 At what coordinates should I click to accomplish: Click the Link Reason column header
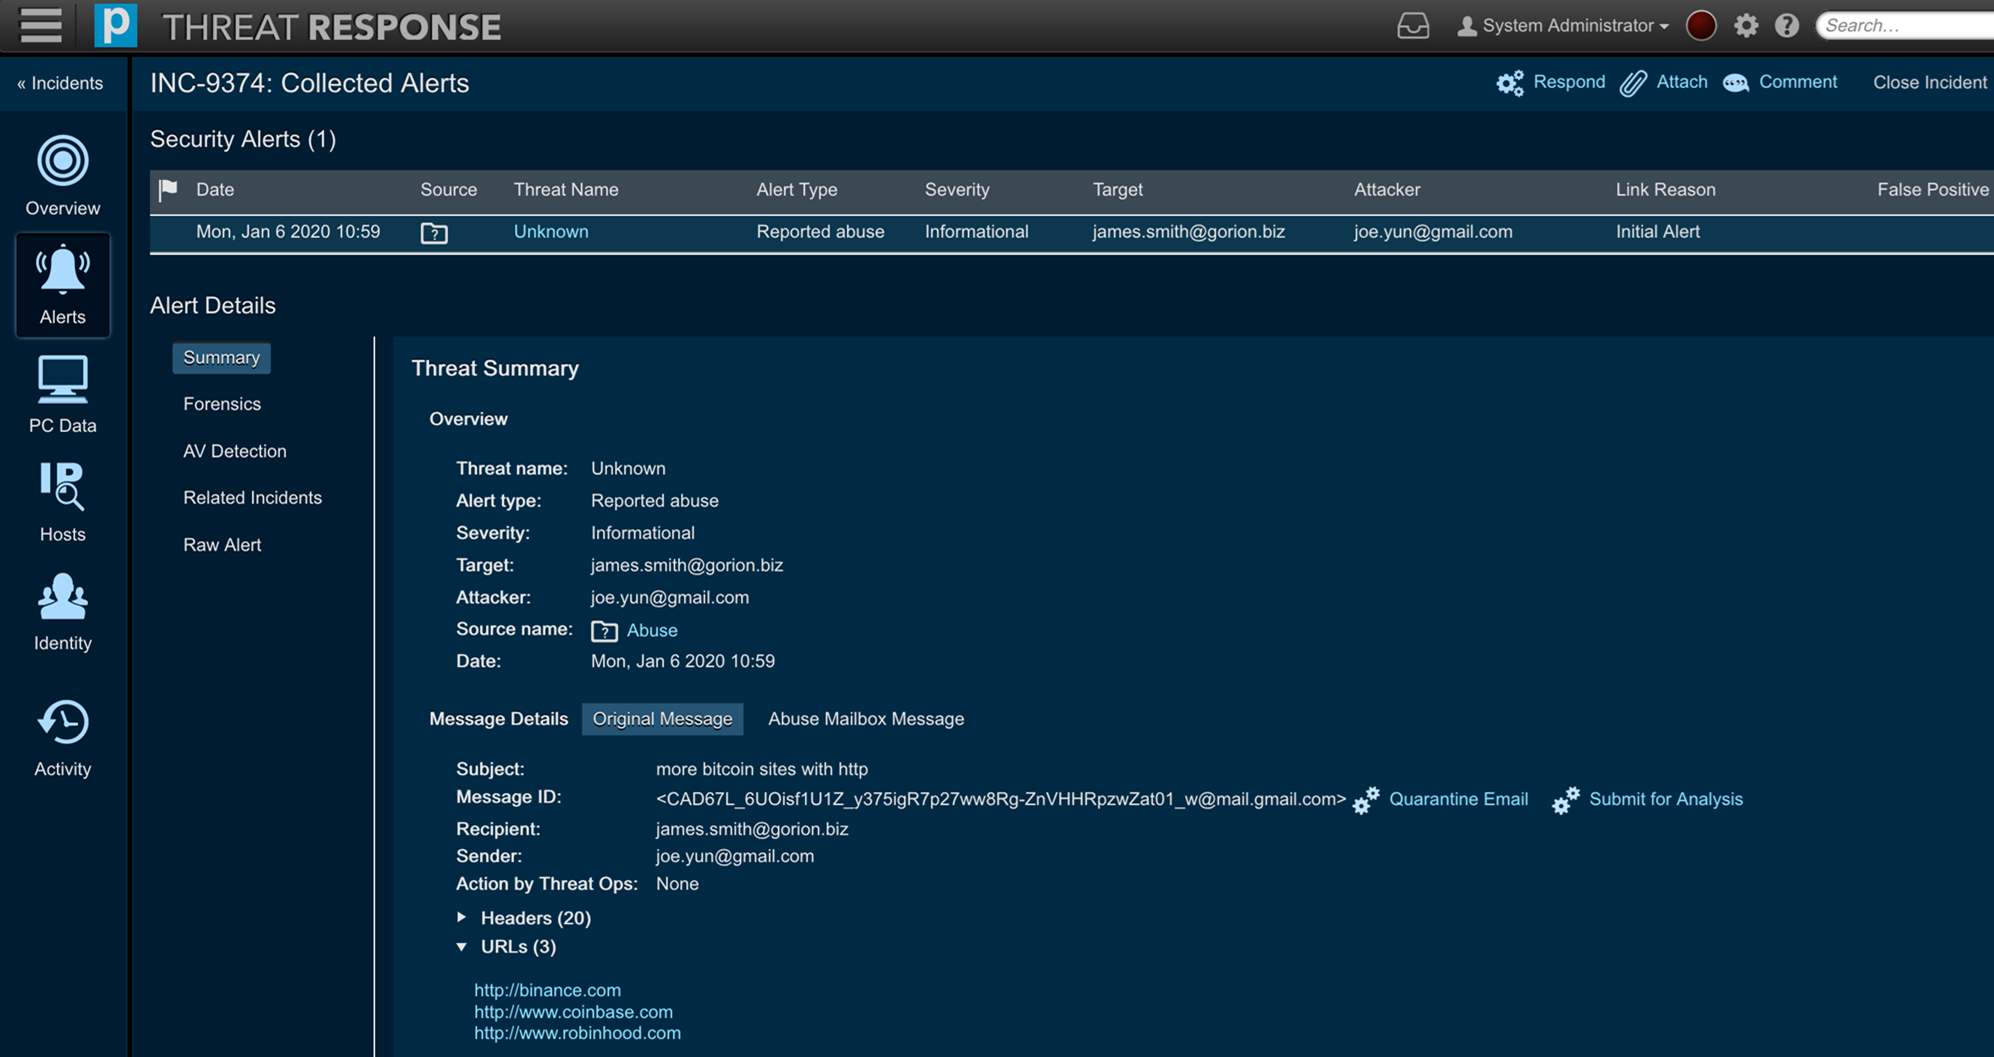(1665, 189)
